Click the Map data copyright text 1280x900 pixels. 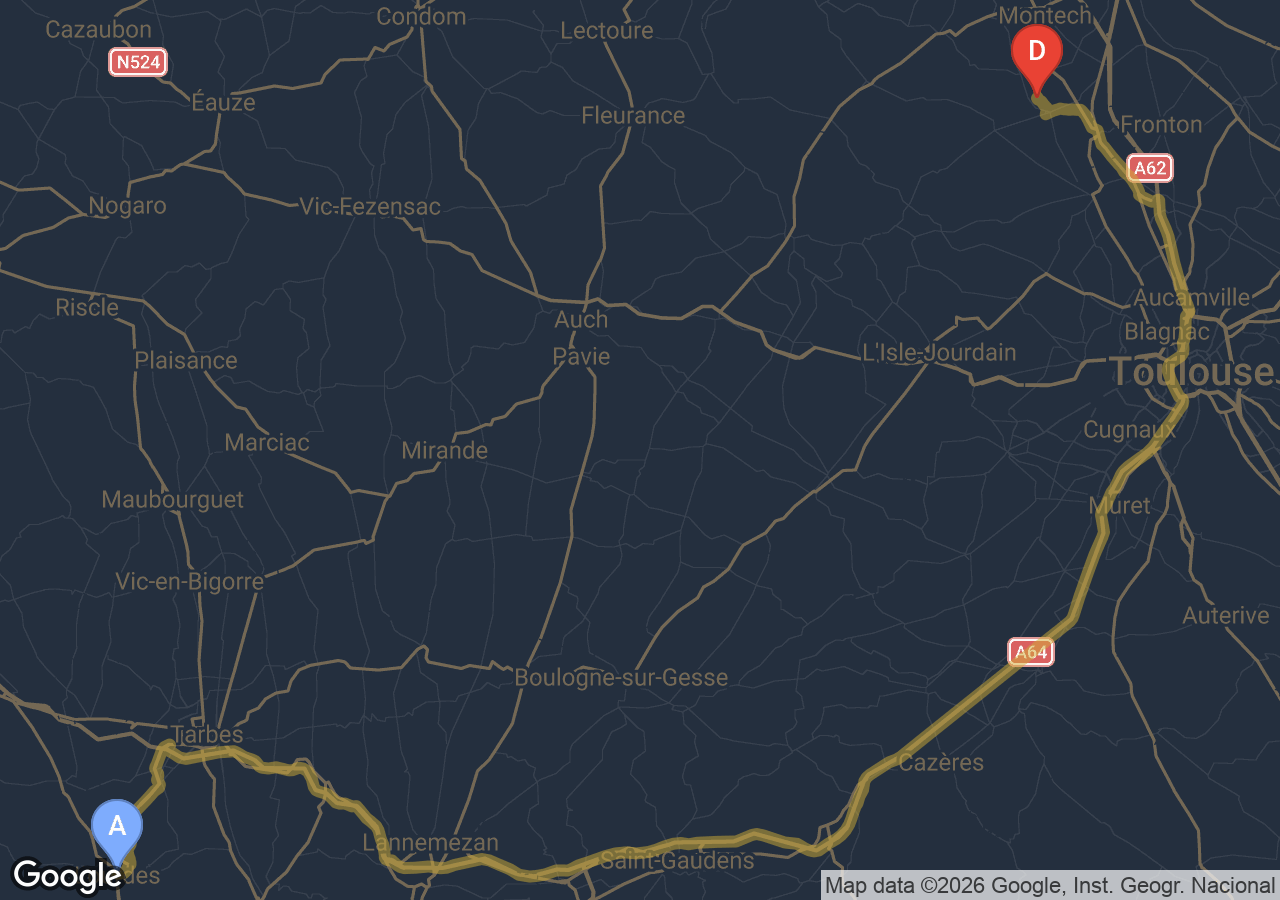click(x=1050, y=885)
